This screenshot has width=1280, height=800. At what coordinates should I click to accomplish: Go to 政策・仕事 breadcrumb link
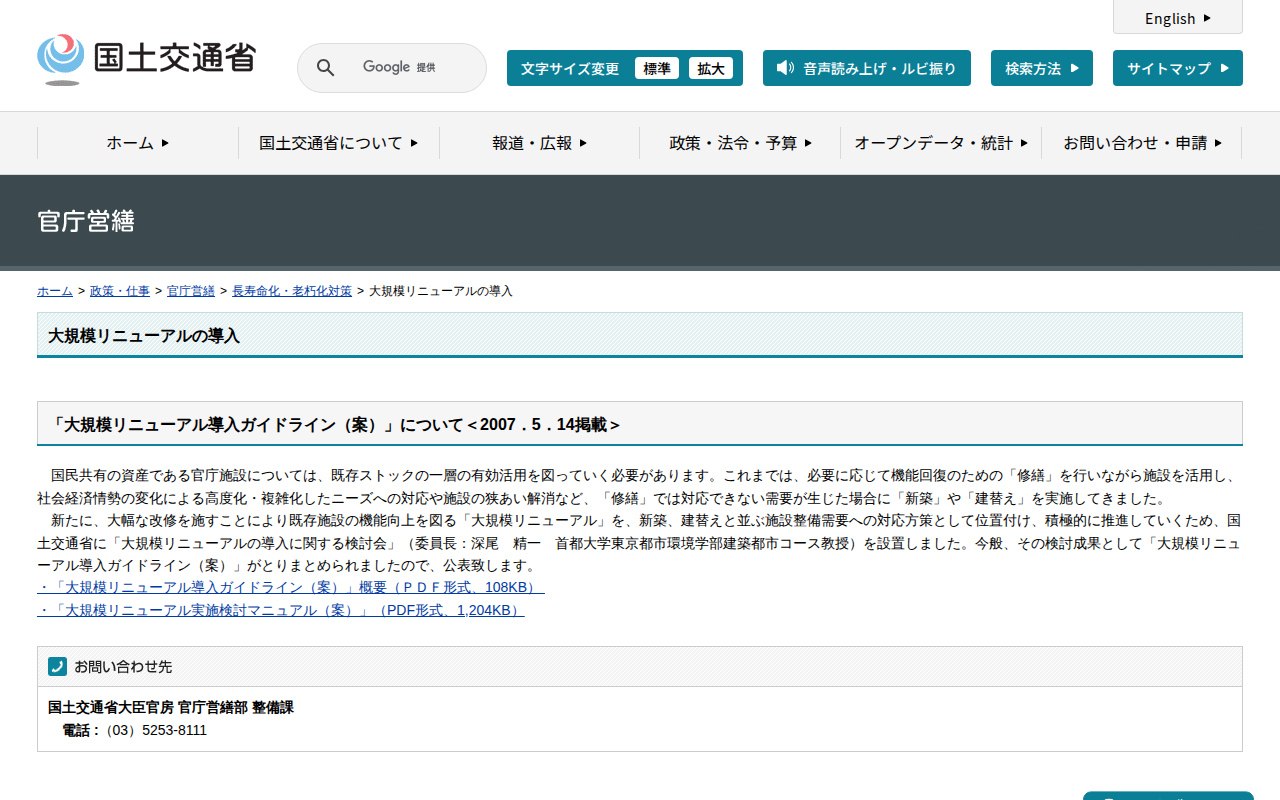120,291
